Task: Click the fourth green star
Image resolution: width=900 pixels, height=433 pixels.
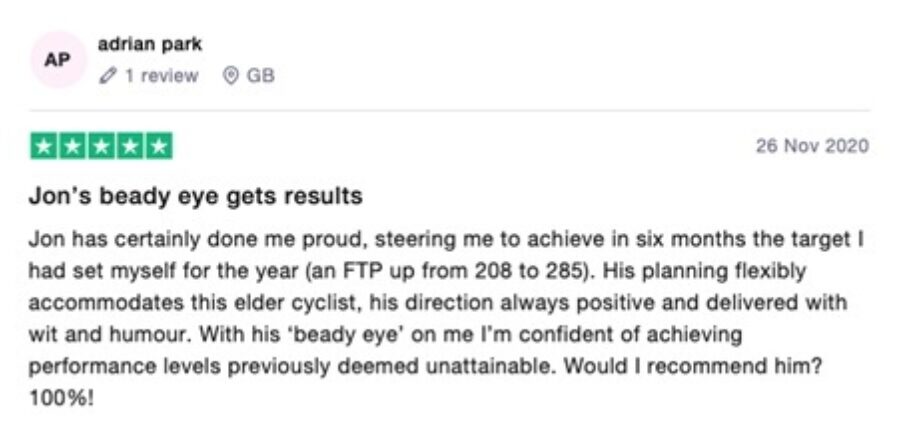Action: click(130, 146)
